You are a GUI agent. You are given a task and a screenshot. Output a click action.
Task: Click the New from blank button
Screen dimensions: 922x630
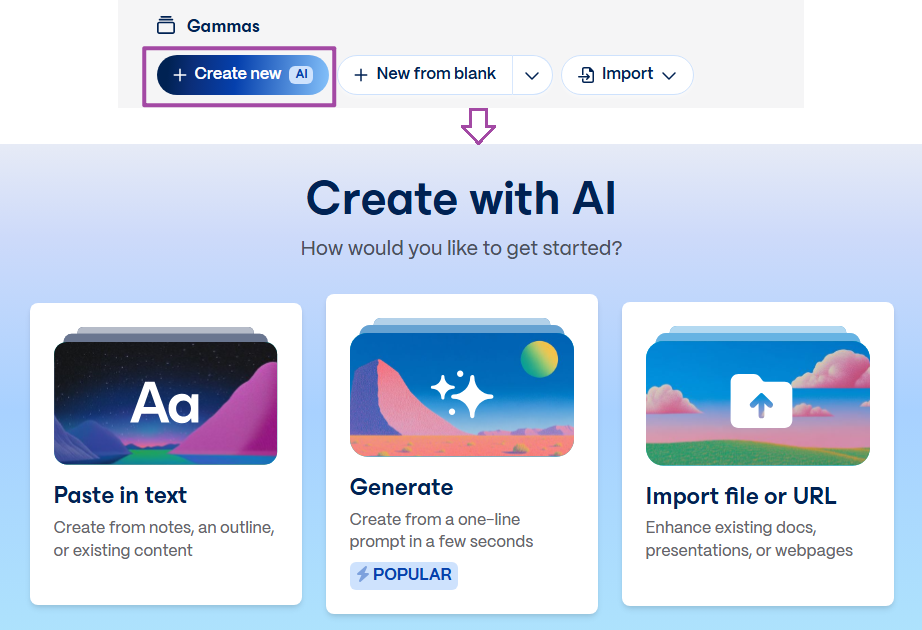pos(437,74)
